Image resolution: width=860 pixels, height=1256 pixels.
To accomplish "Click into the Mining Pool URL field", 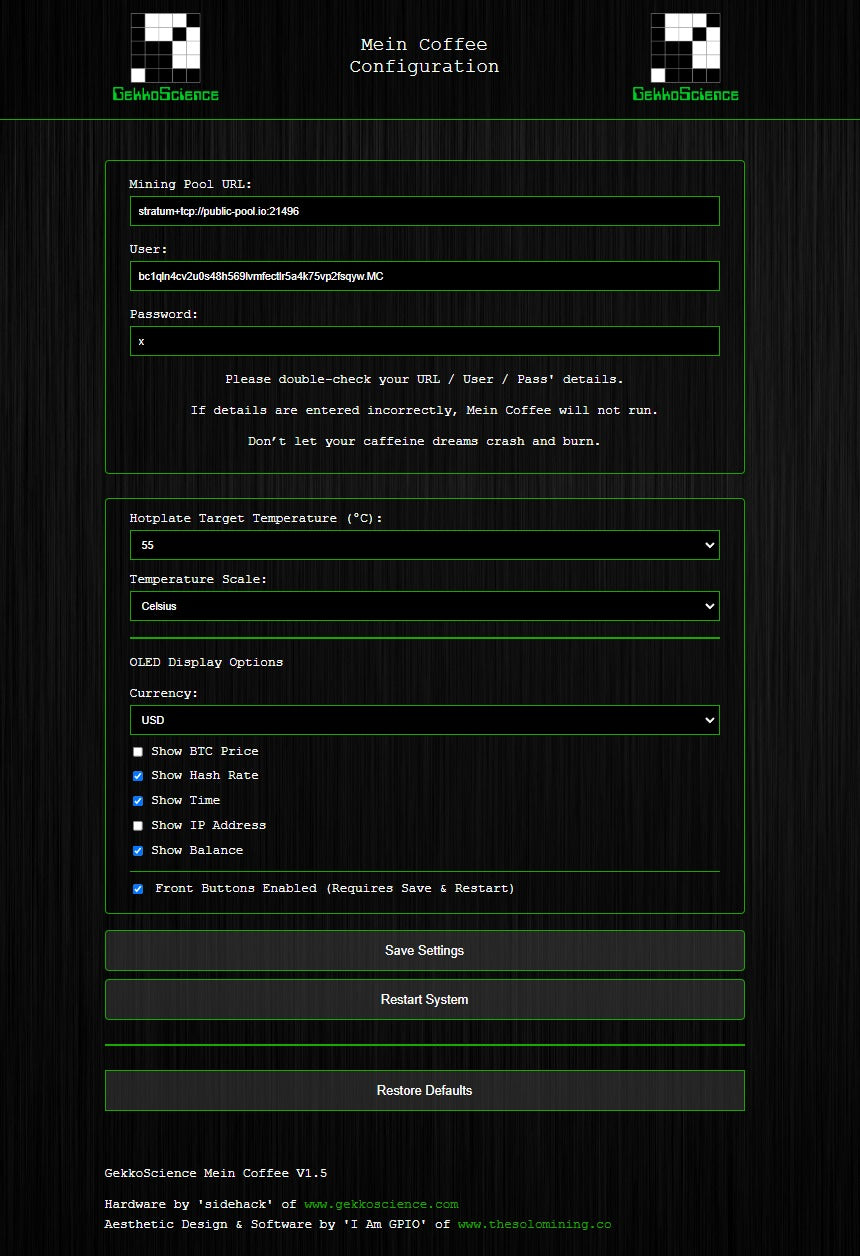I will tap(424, 211).
